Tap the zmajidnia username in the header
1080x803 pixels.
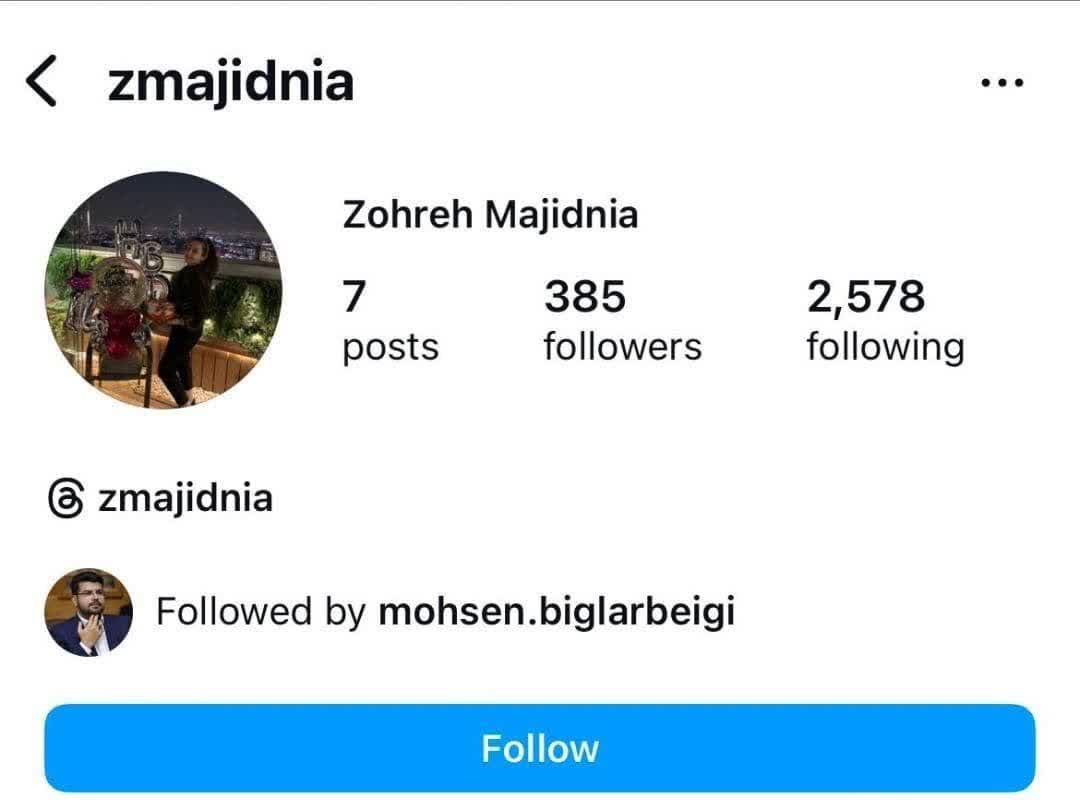pos(231,83)
